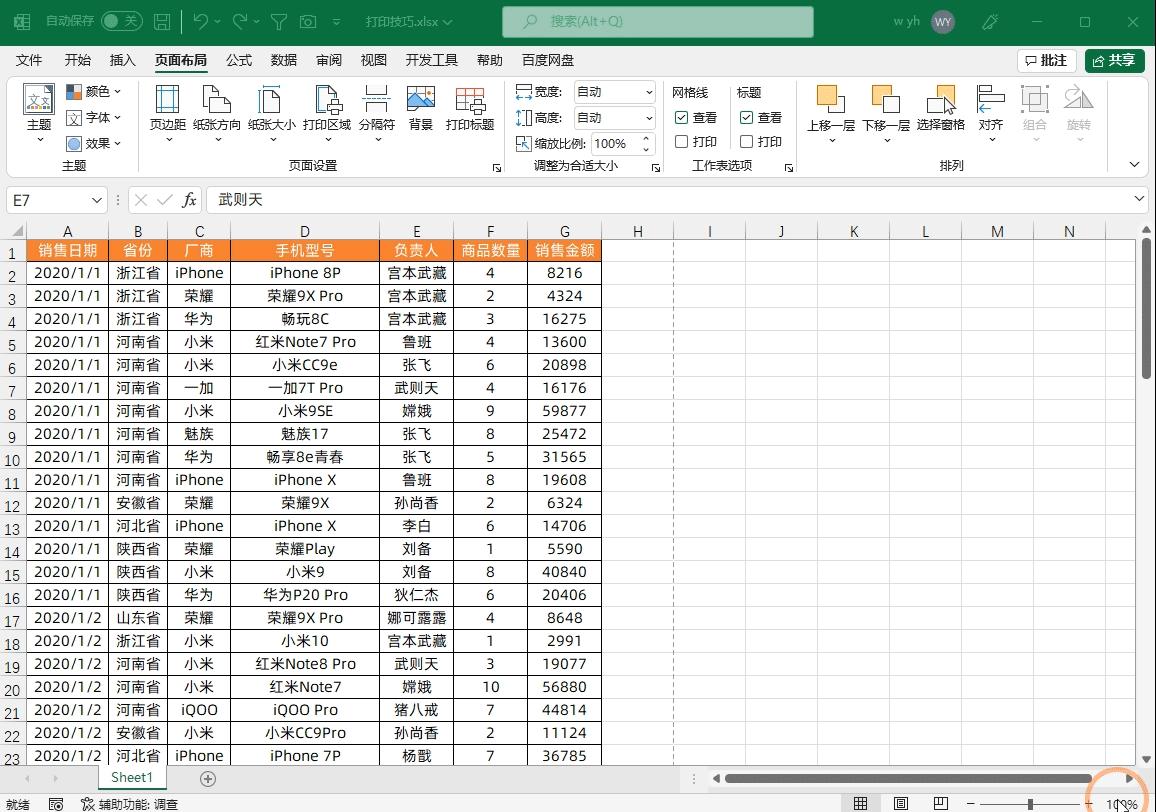This screenshot has height=812, width=1156.
Task: Click the 批注 (Comments) button
Action: (x=1046, y=60)
